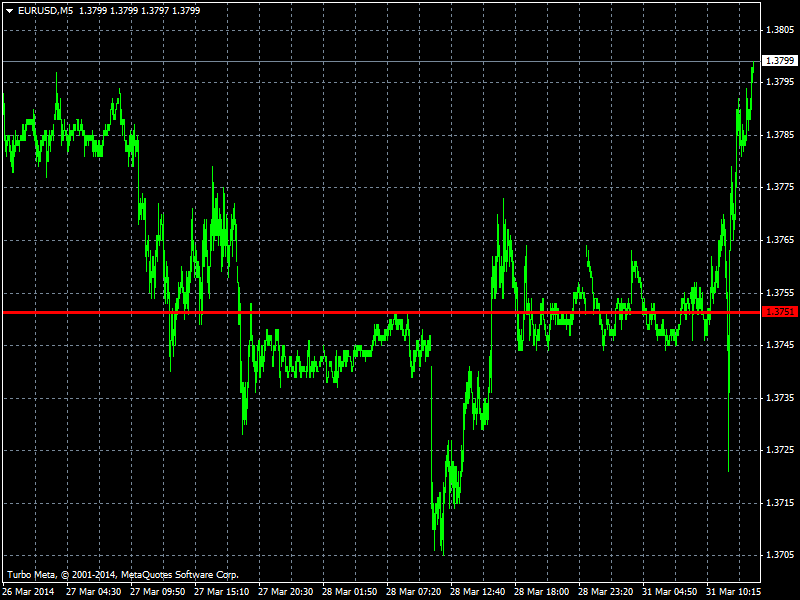Click the 1.3735 price scale label
The width and height of the screenshot is (800, 600).
pyautogui.click(x=780, y=398)
